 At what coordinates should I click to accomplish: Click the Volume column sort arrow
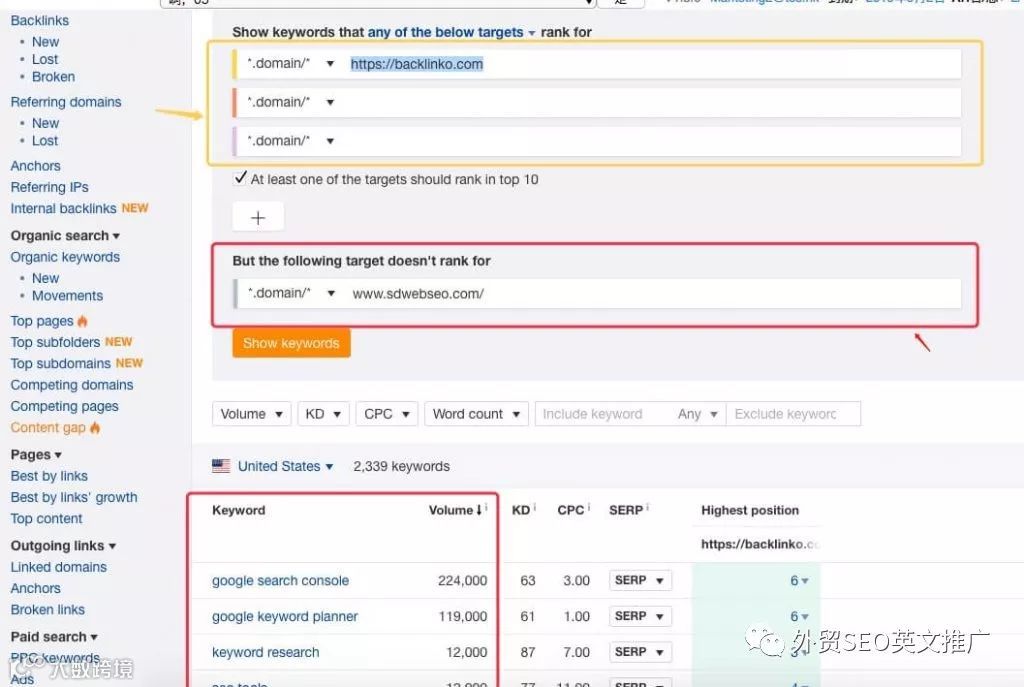point(479,510)
